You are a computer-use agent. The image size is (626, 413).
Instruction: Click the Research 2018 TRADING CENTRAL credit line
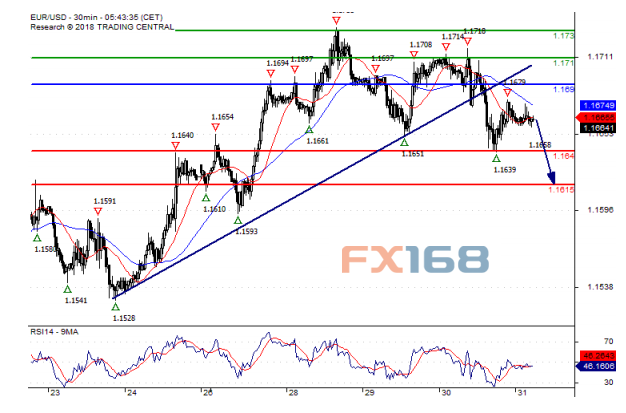point(102,27)
